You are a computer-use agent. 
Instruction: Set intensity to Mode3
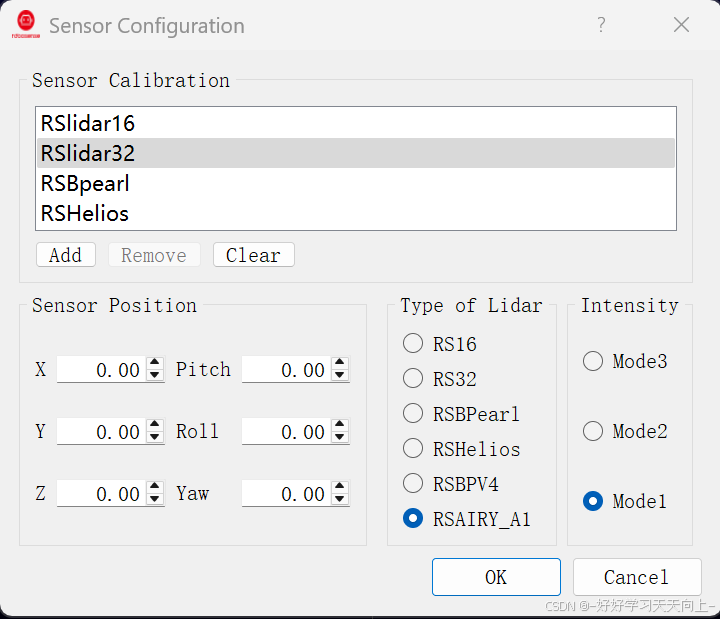click(x=593, y=361)
